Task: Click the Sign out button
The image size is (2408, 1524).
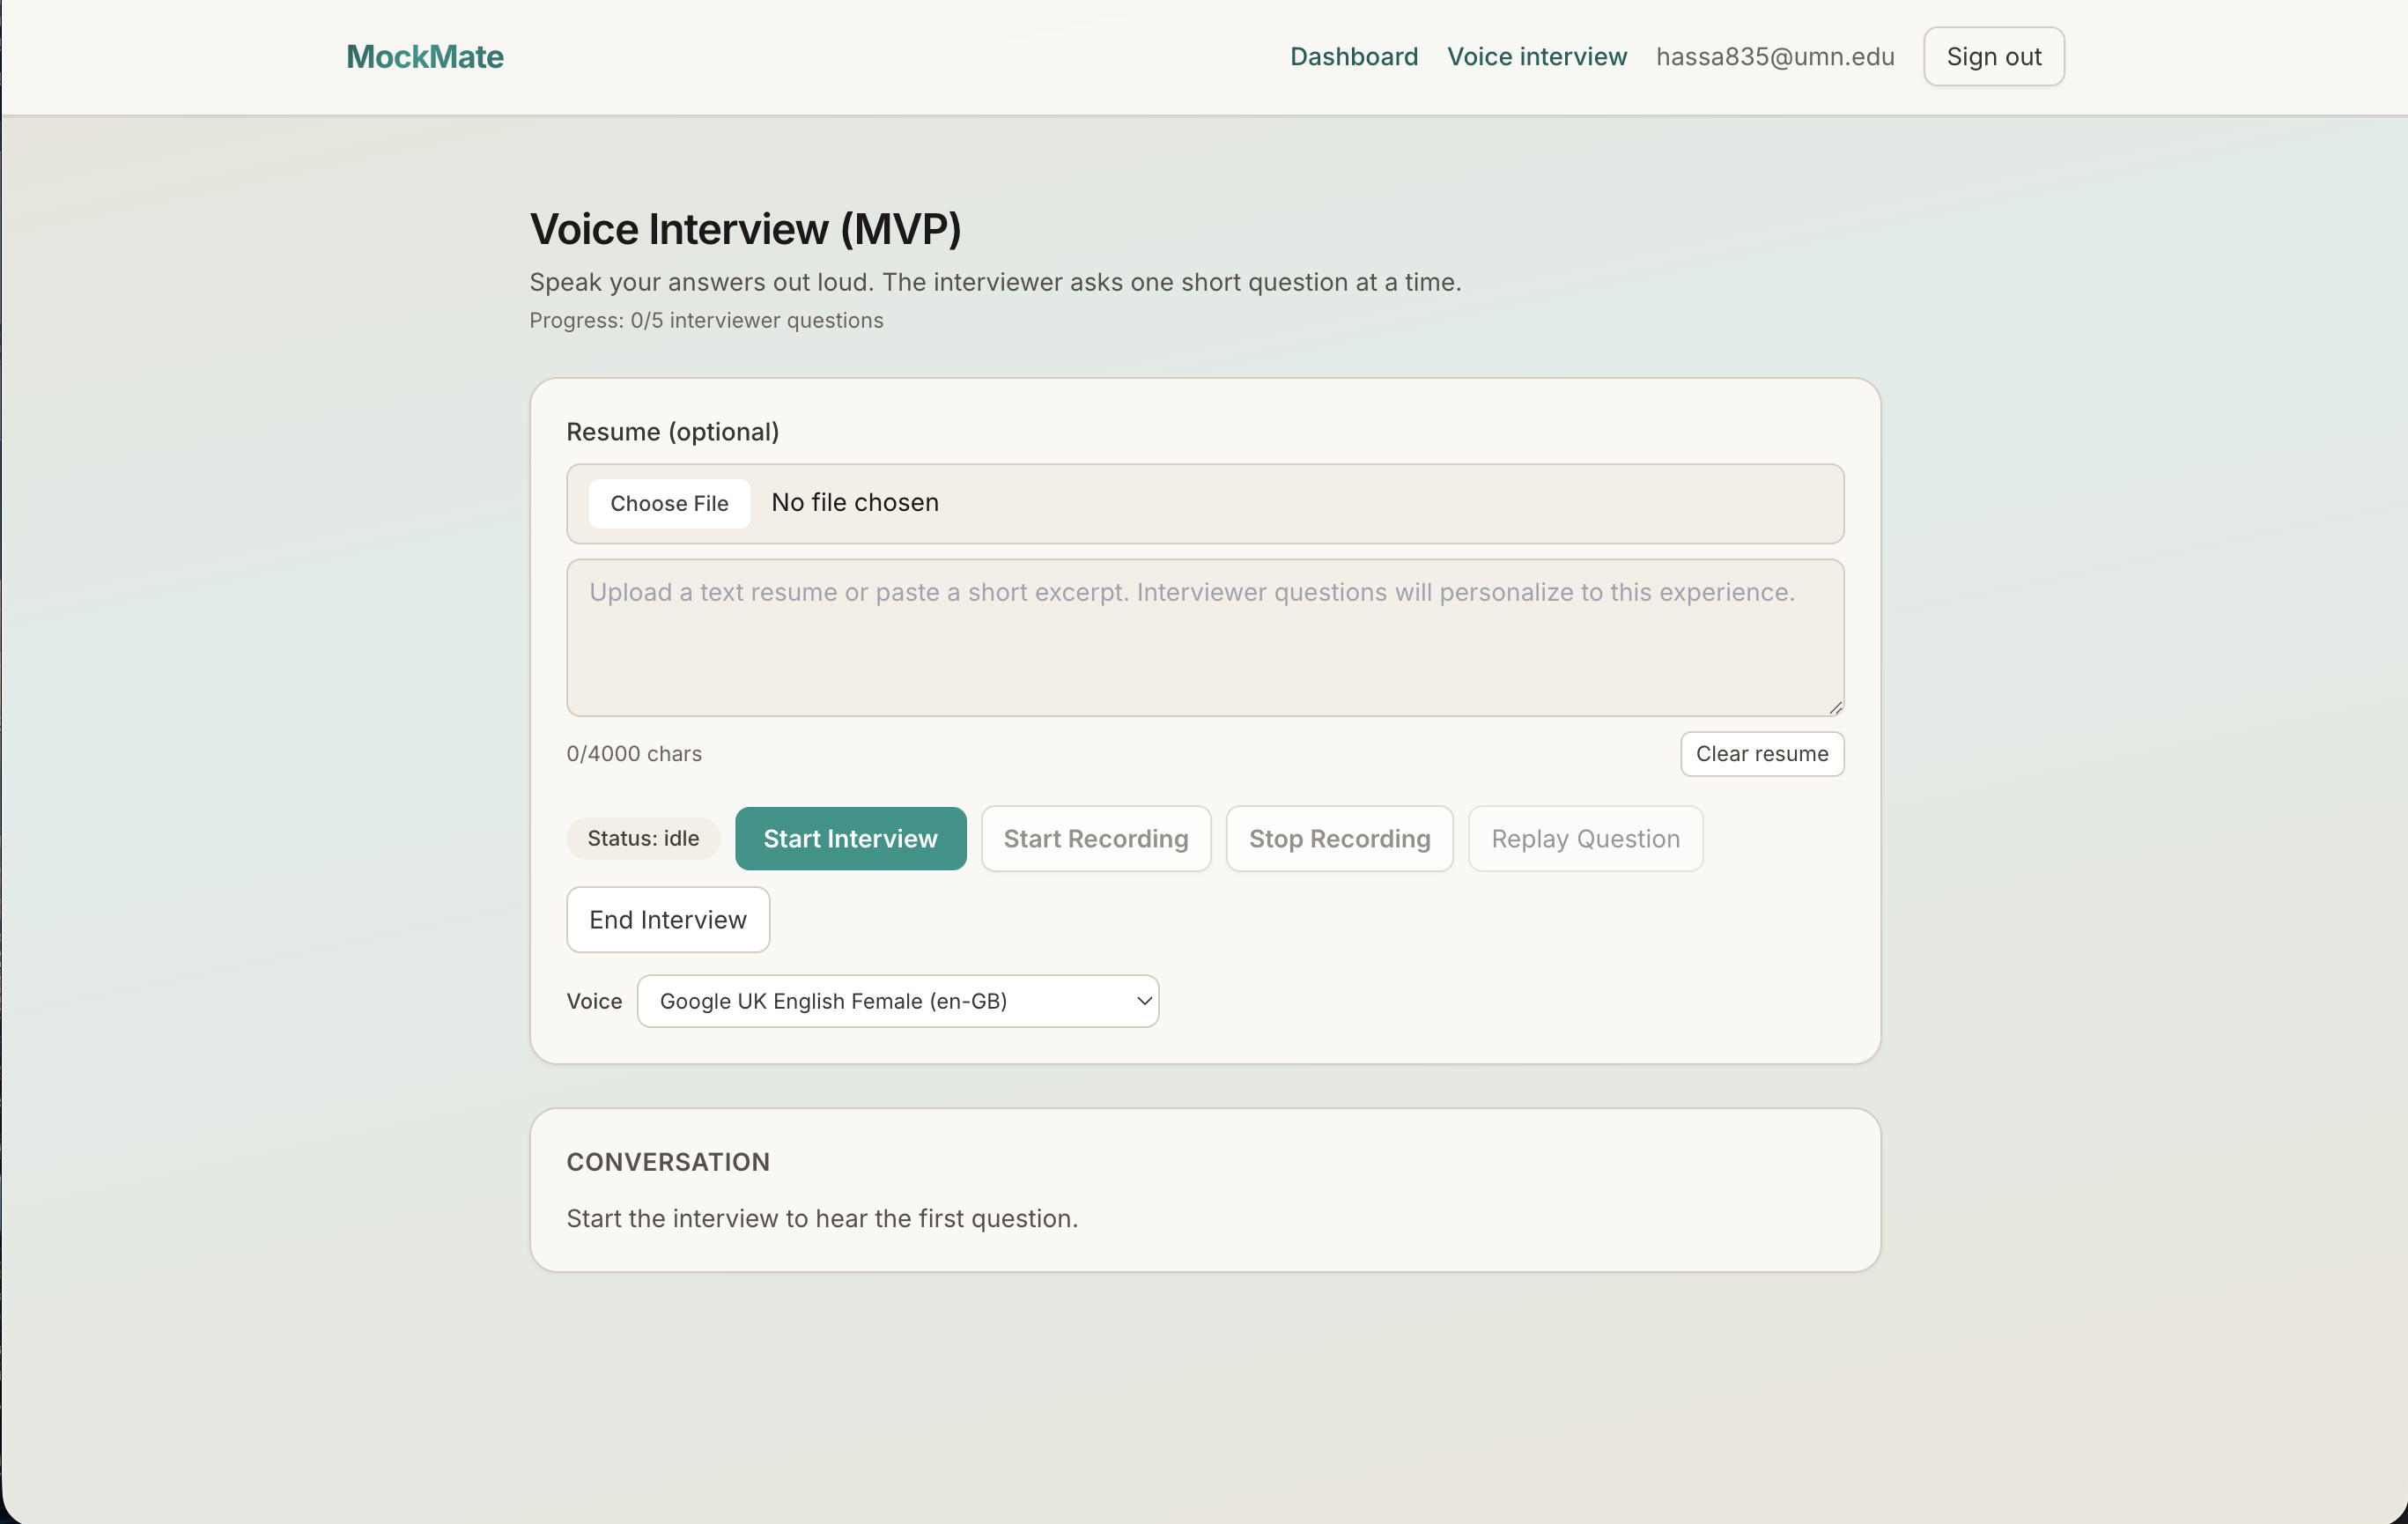Action: pyautogui.click(x=1993, y=57)
